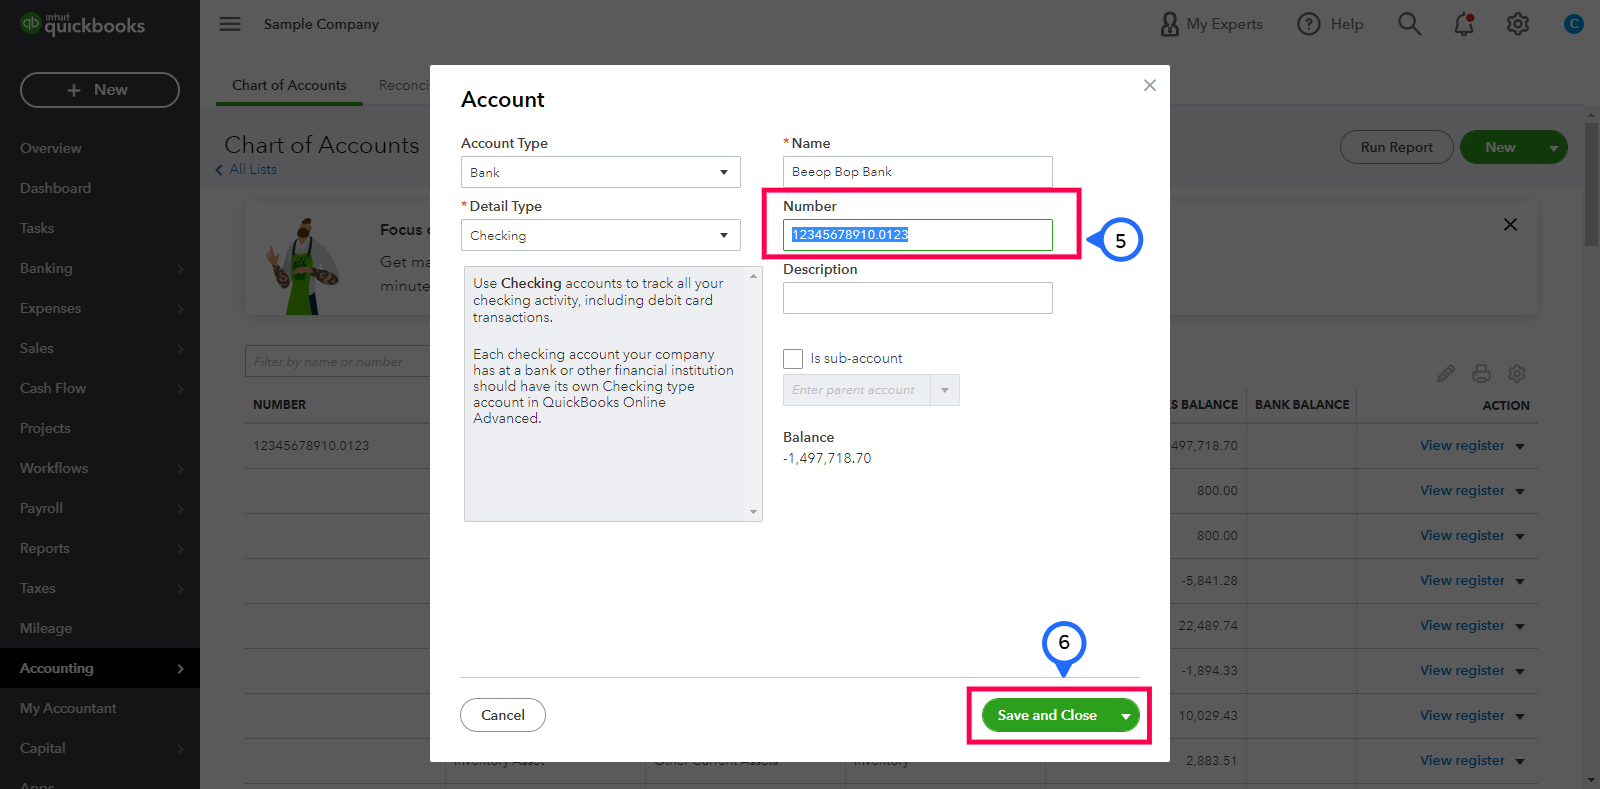Viewport: 1600px width, 789px height.
Task: Click Cancel in Account dialog
Action: (x=503, y=715)
